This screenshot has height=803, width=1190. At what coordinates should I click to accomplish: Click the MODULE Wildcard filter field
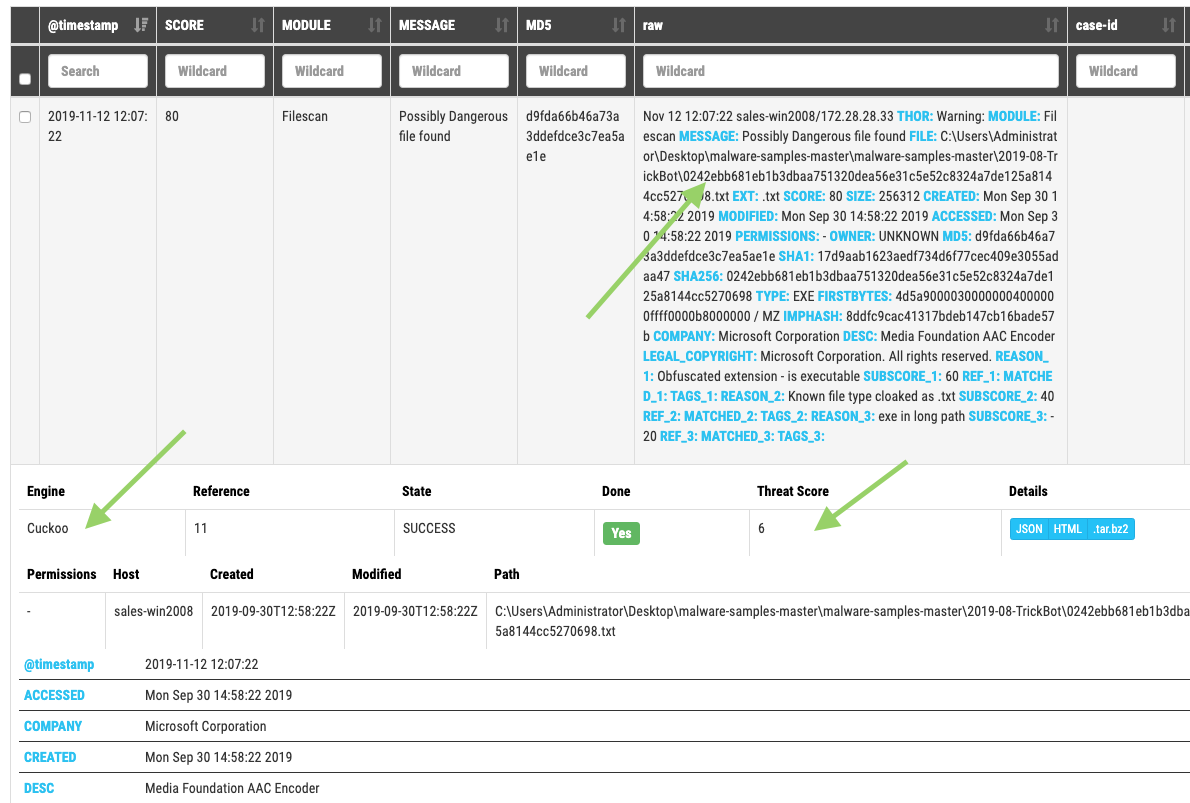pos(332,71)
